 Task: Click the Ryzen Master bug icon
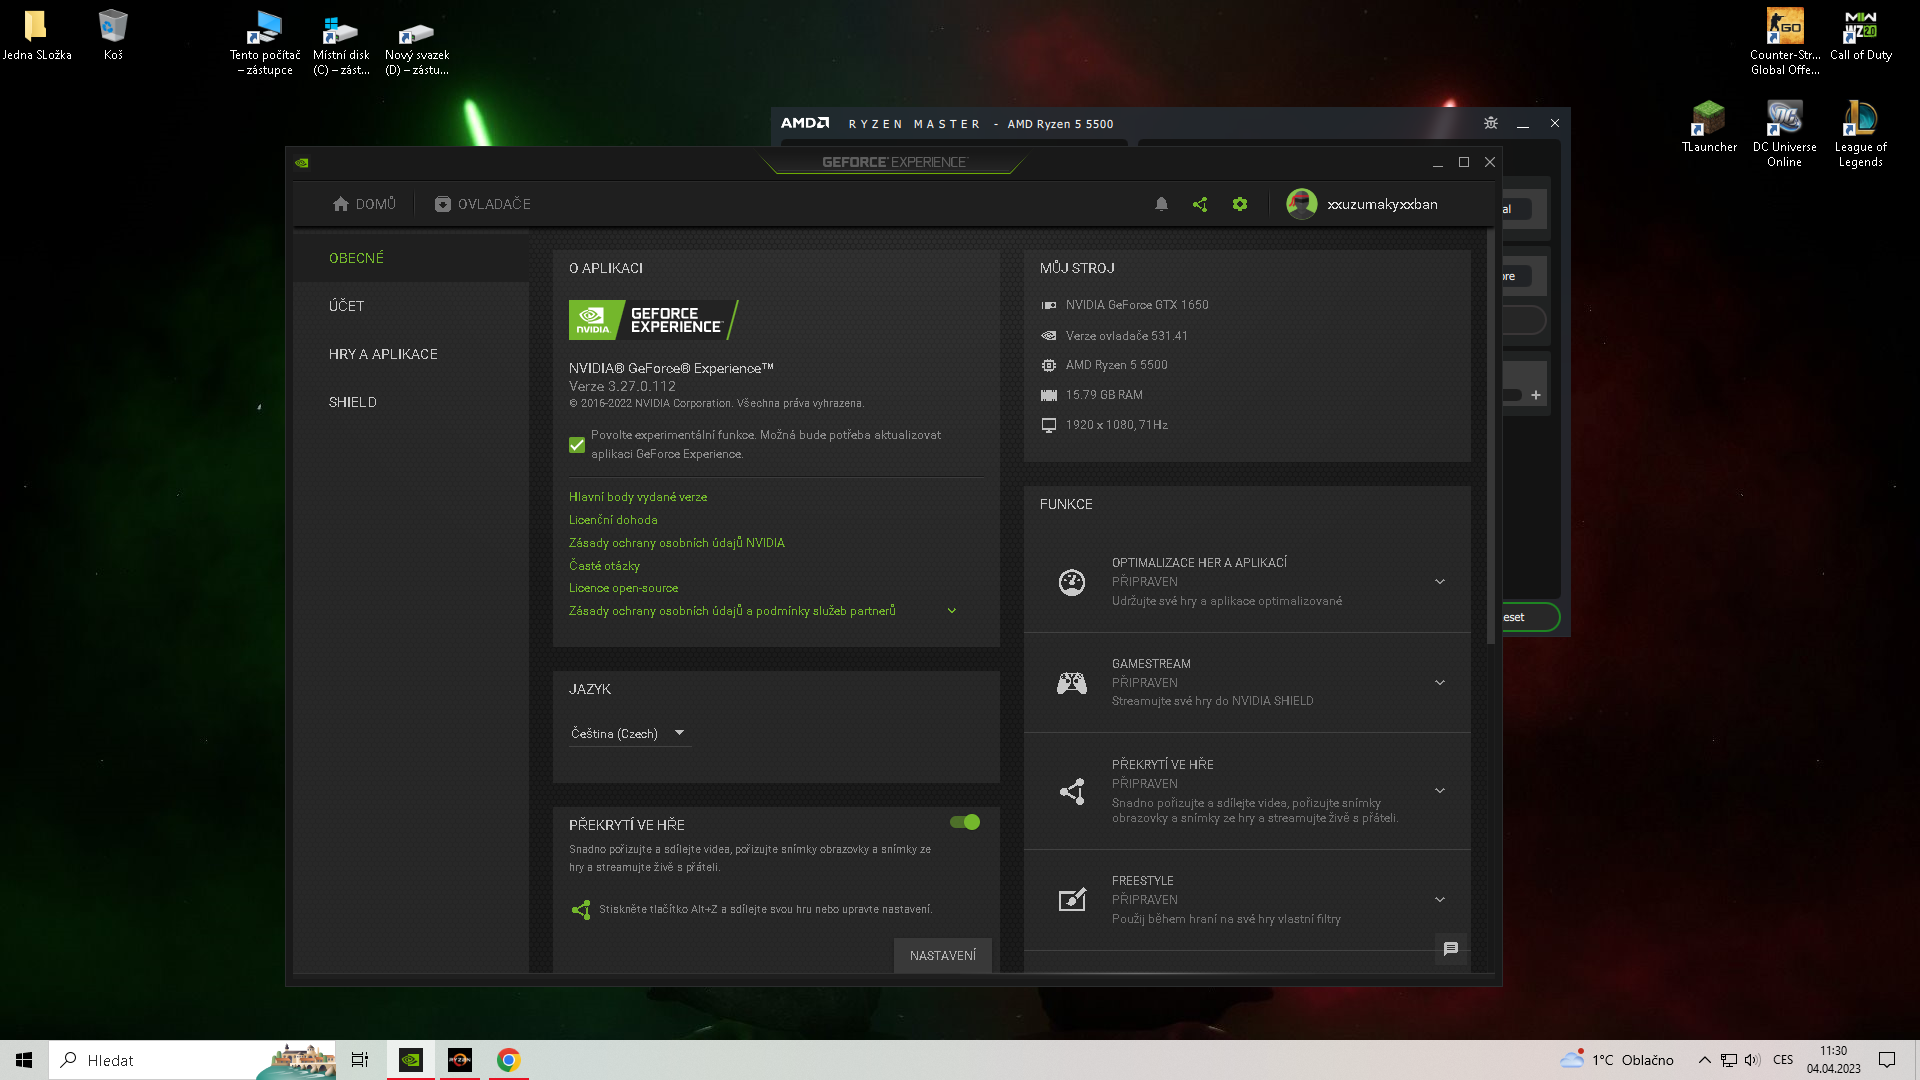pyautogui.click(x=1491, y=123)
